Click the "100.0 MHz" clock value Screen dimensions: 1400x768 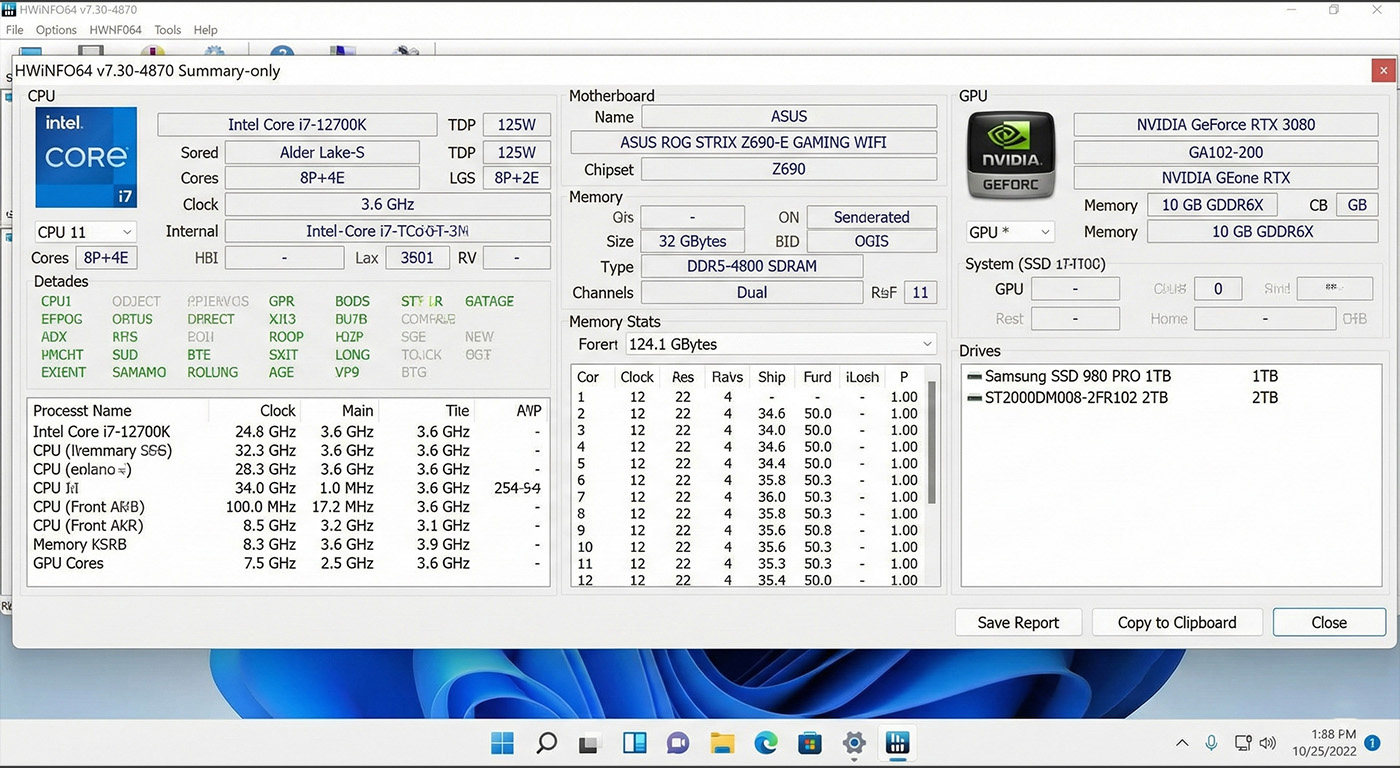pos(260,507)
